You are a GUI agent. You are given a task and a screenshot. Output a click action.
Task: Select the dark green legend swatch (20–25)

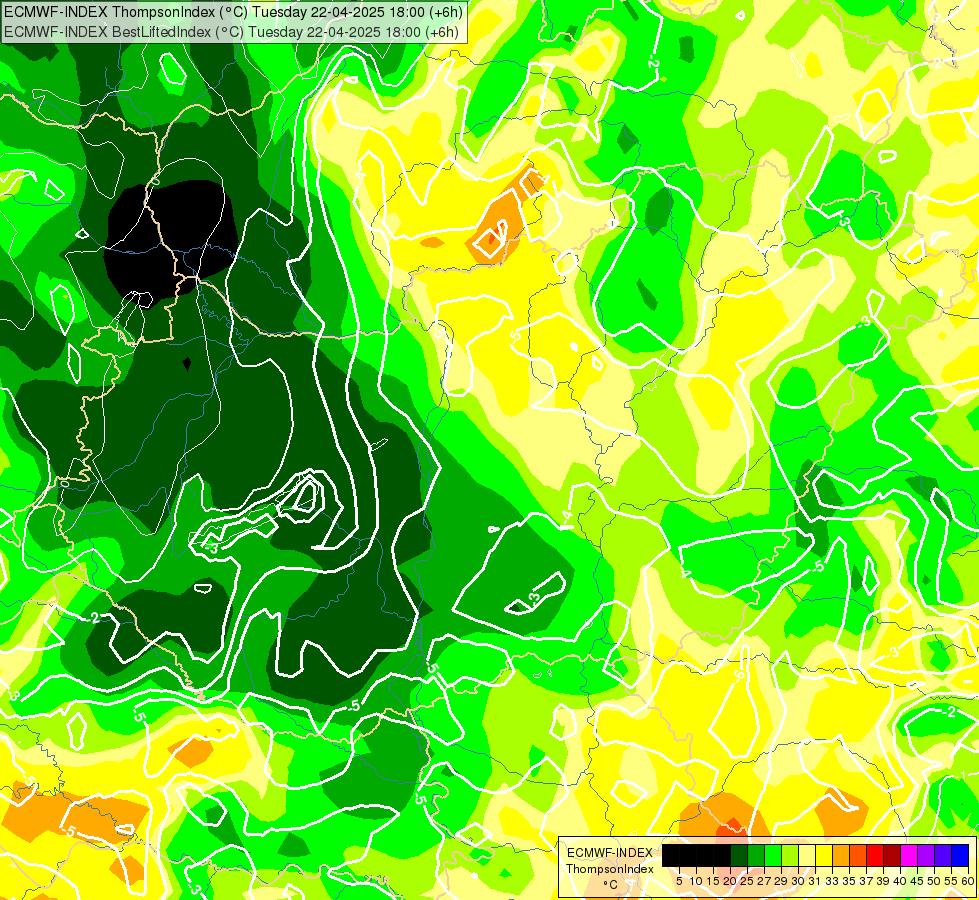739,855
